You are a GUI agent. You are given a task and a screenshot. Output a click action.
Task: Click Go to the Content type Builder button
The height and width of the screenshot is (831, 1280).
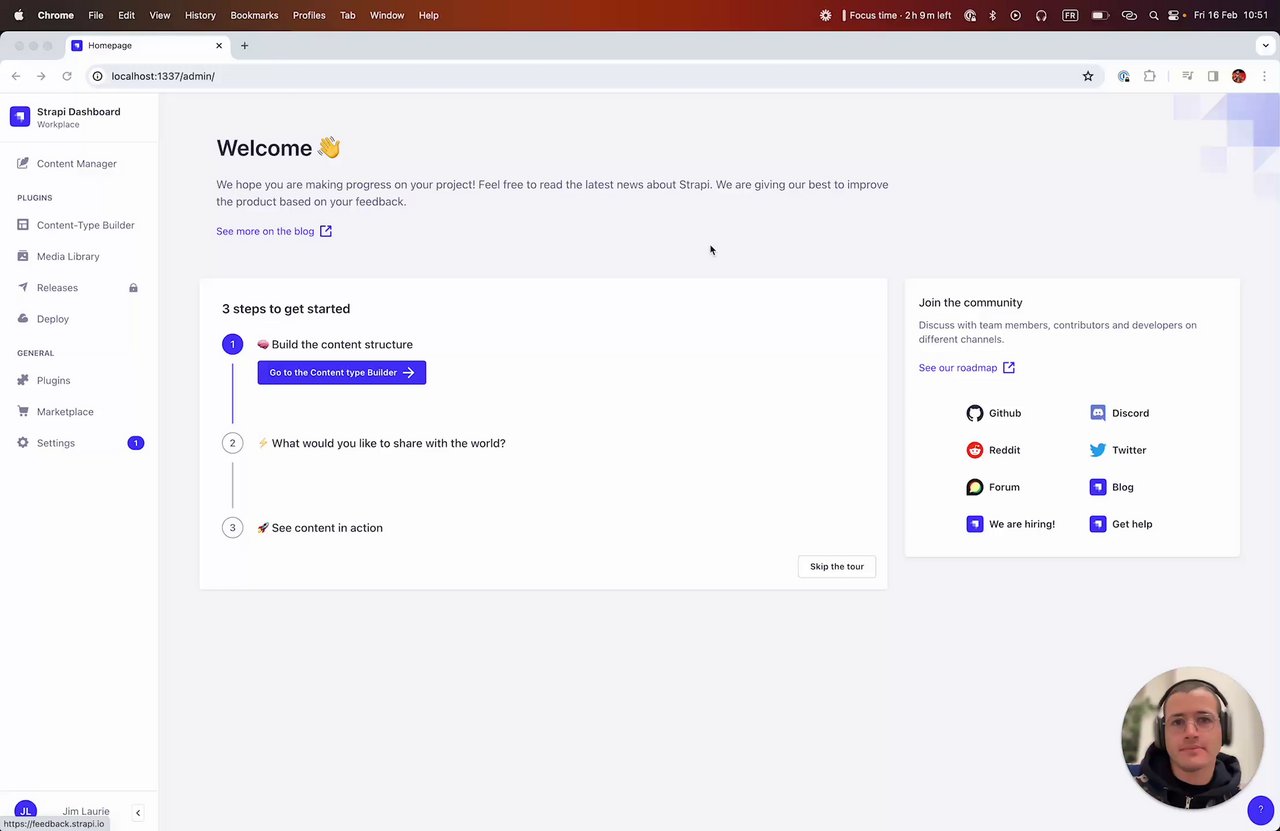342,373
